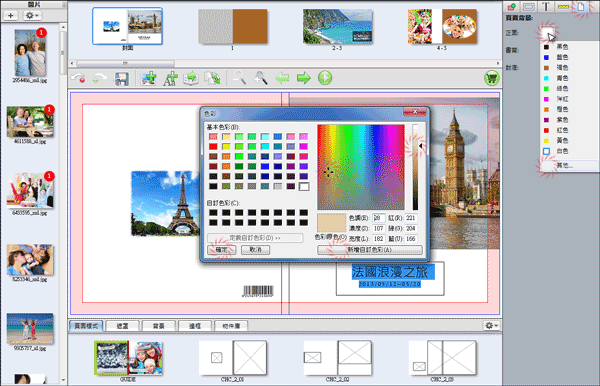Click the zoom in magnifier icon
Screen dimensions: 600x386
(x=261, y=78)
